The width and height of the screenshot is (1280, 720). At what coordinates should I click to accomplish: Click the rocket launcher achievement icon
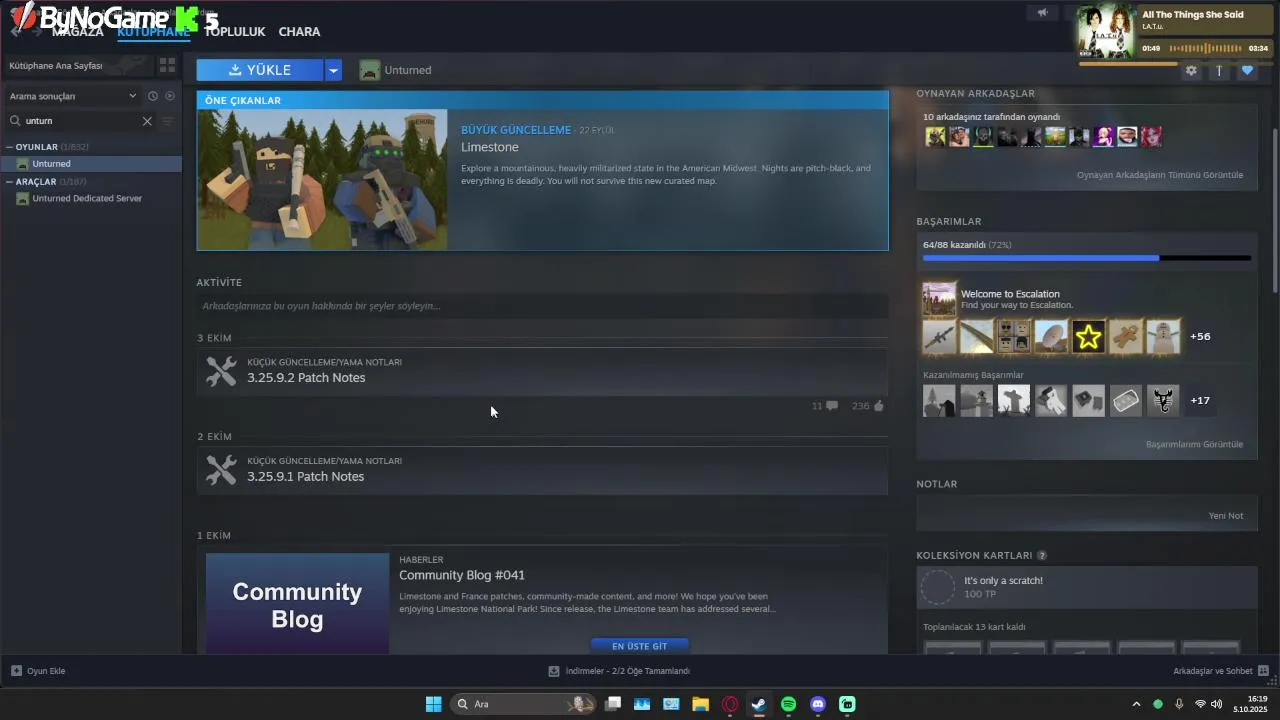(939, 337)
